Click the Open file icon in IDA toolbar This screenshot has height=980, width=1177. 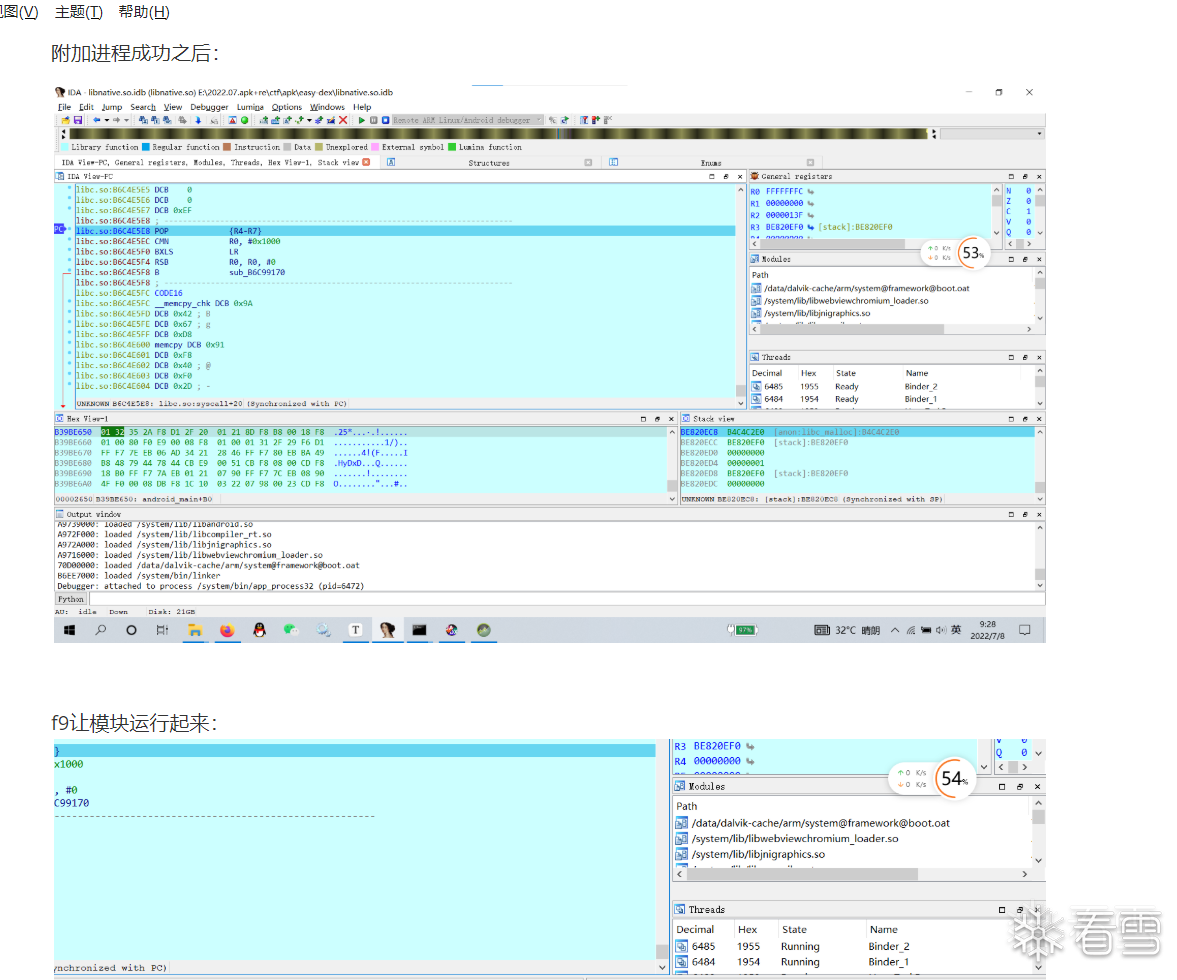click(x=65, y=120)
